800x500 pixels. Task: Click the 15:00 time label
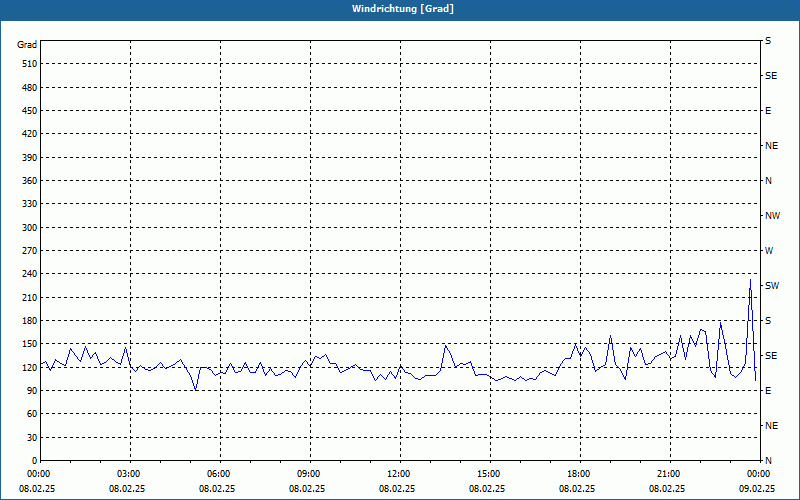490,474
